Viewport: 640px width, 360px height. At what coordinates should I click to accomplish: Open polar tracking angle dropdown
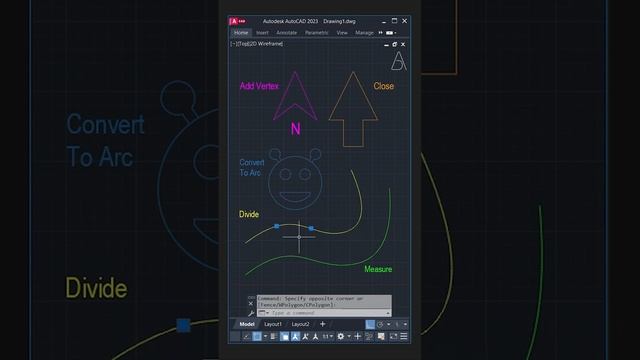click(x=388, y=324)
